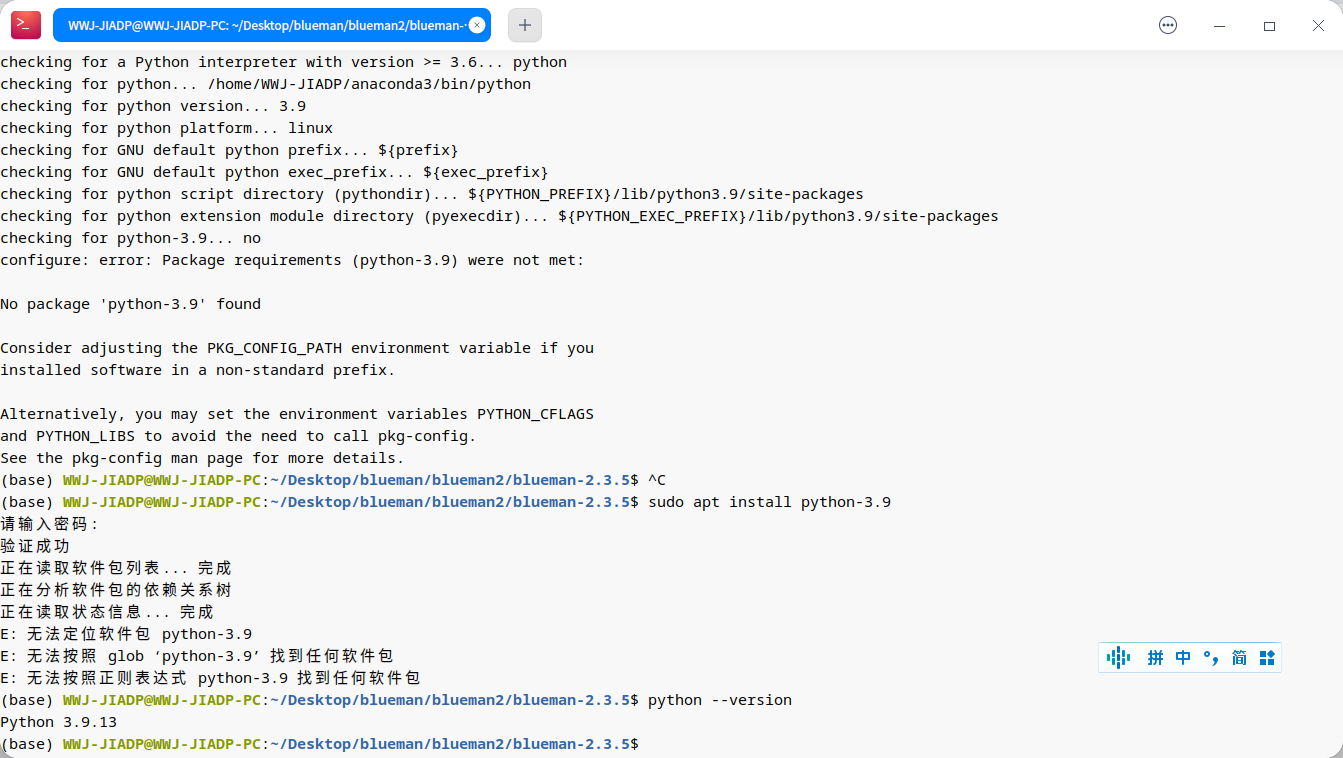The width and height of the screenshot is (1343, 758).
Task: Click the voice input icon on the IME bar
Action: pyautogui.click(x=1118, y=657)
